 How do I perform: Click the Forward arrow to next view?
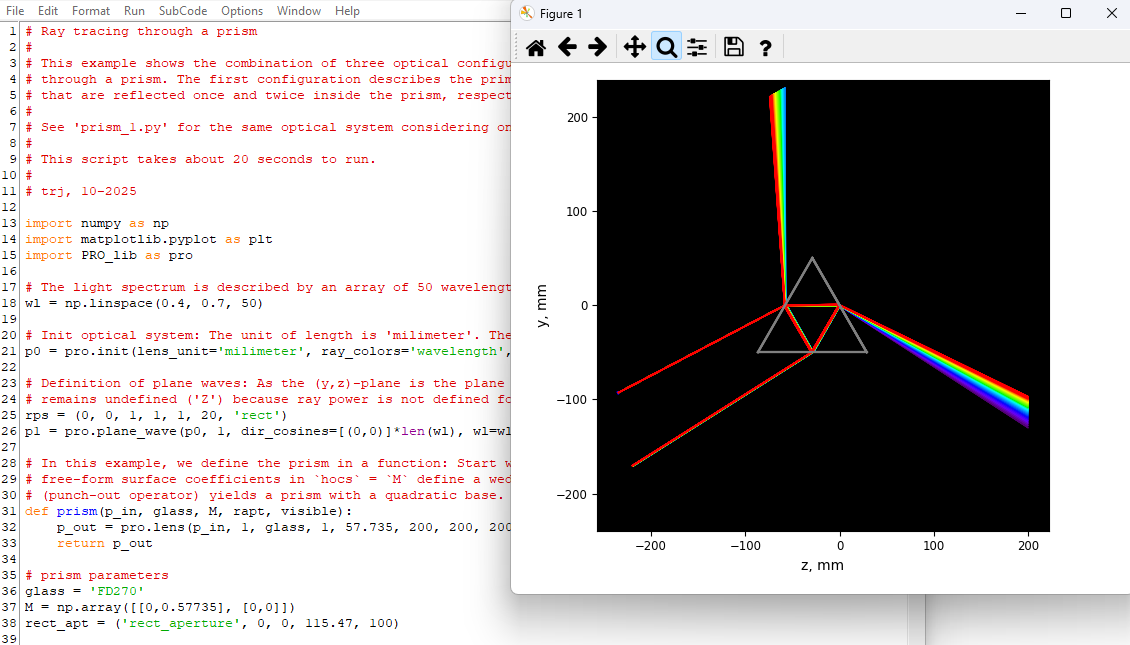point(597,47)
